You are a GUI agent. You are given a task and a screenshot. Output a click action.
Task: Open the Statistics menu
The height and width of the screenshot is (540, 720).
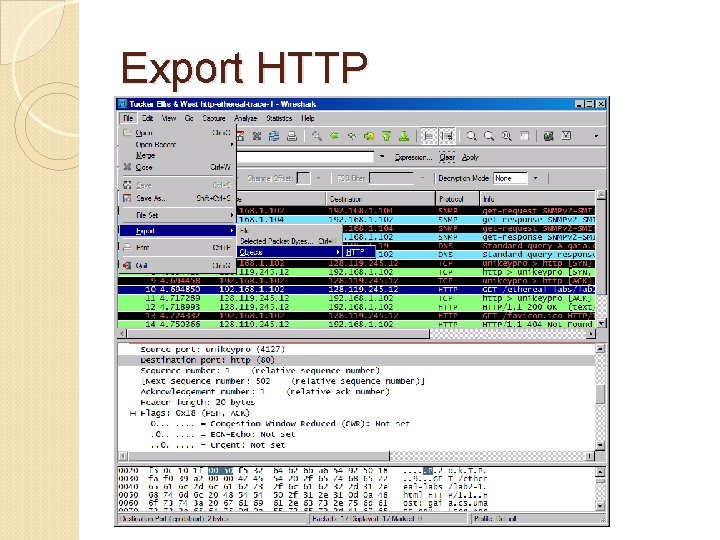279,118
